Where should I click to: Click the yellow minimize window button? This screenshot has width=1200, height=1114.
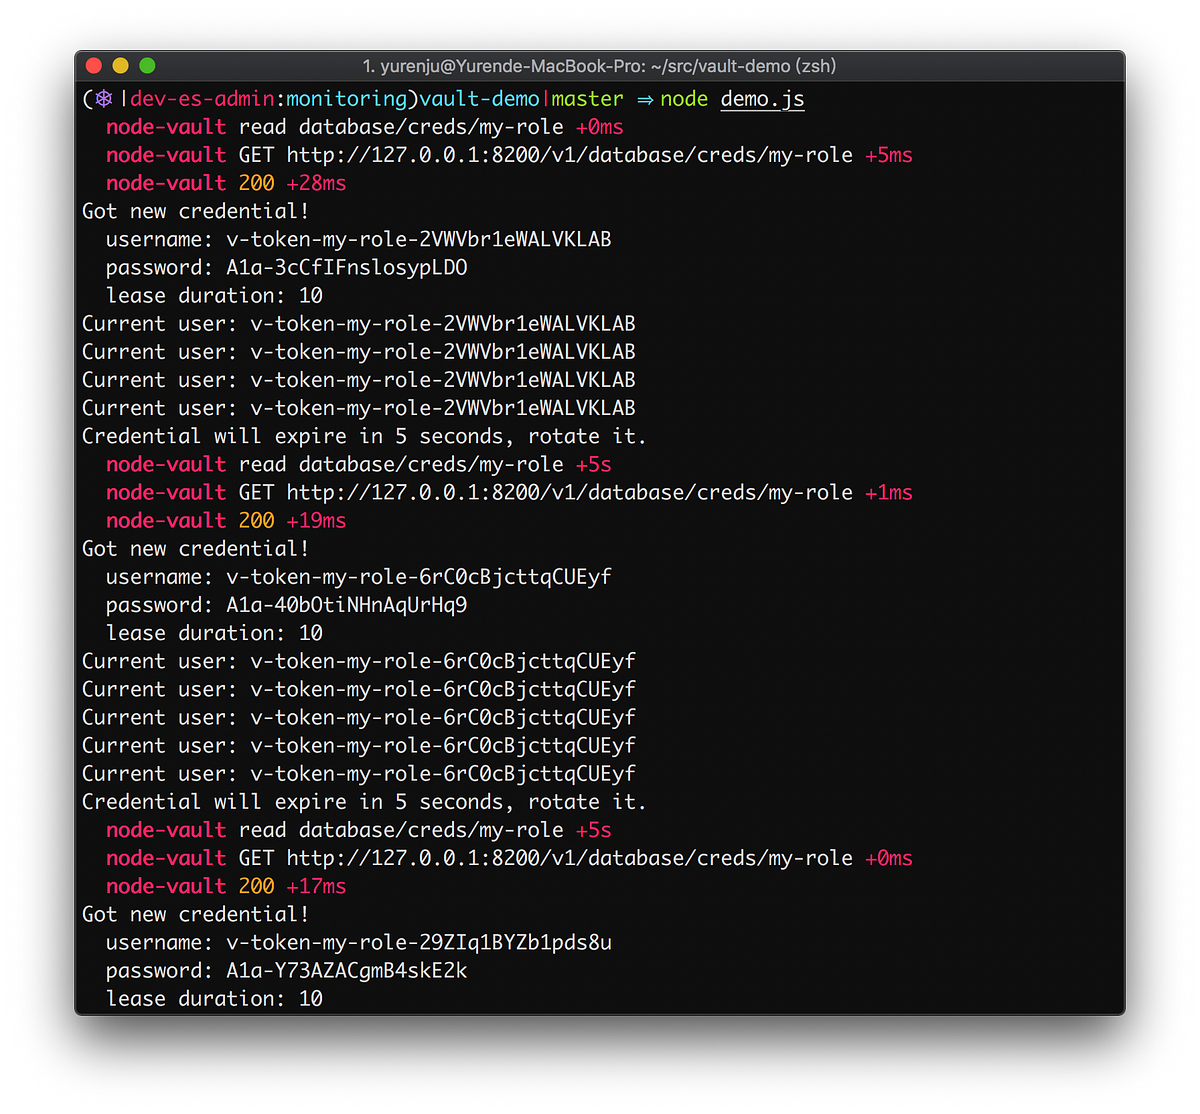click(121, 66)
